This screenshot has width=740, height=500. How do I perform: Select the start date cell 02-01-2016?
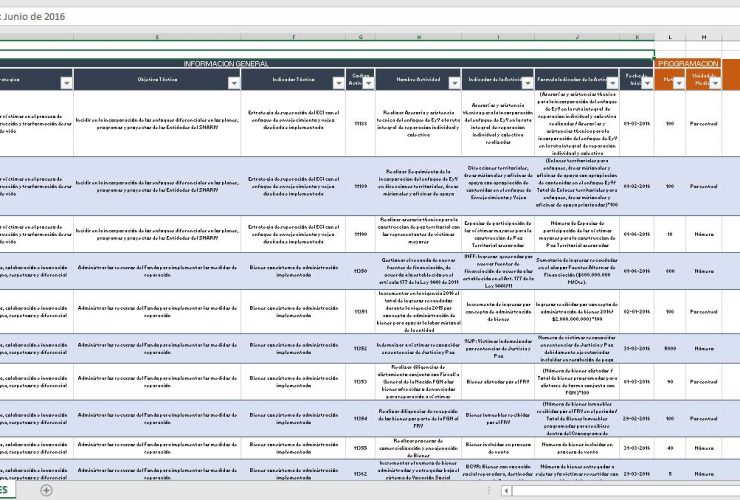pyautogui.click(x=637, y=312)
